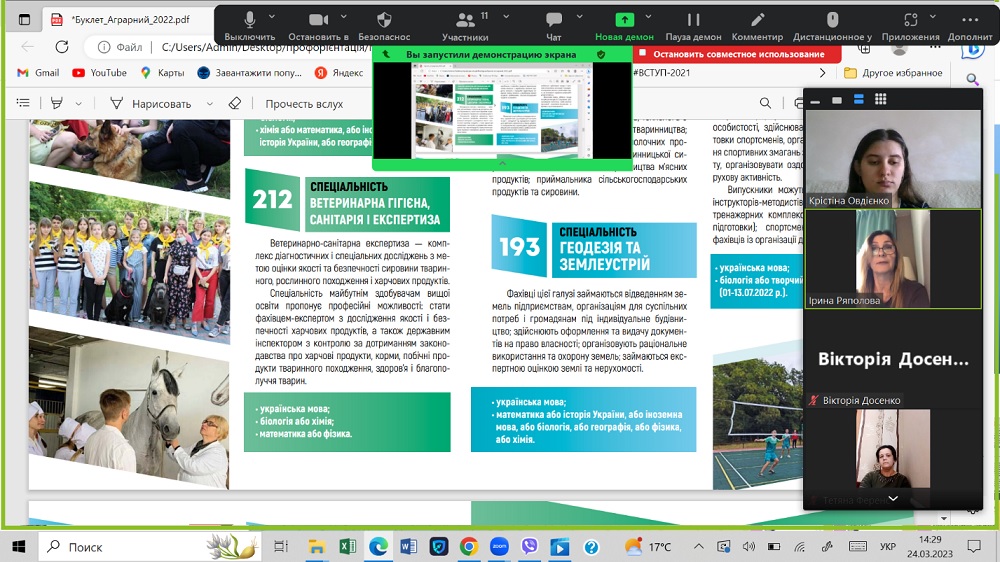The image size is (1000, 562).
Task: Open Чат chat panel
Action: (554, 26)
